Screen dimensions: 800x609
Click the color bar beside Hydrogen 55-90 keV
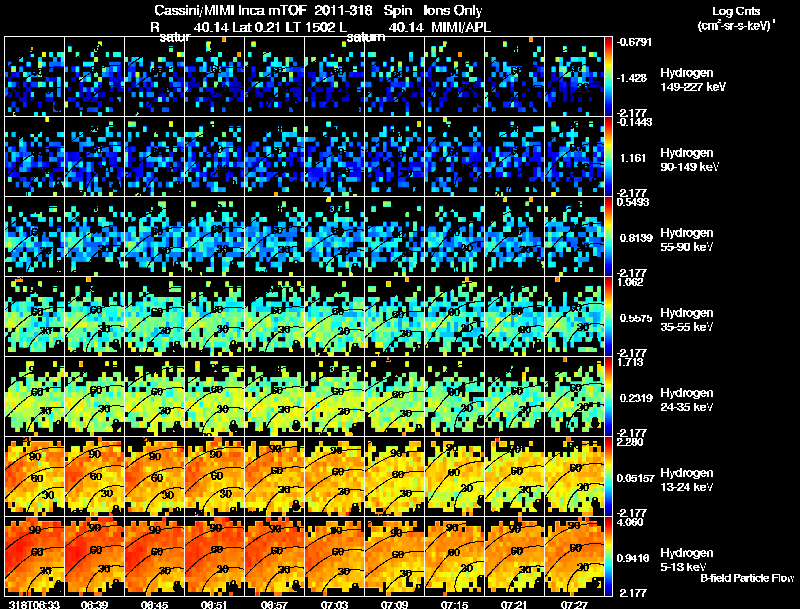(x=608, y=237)
